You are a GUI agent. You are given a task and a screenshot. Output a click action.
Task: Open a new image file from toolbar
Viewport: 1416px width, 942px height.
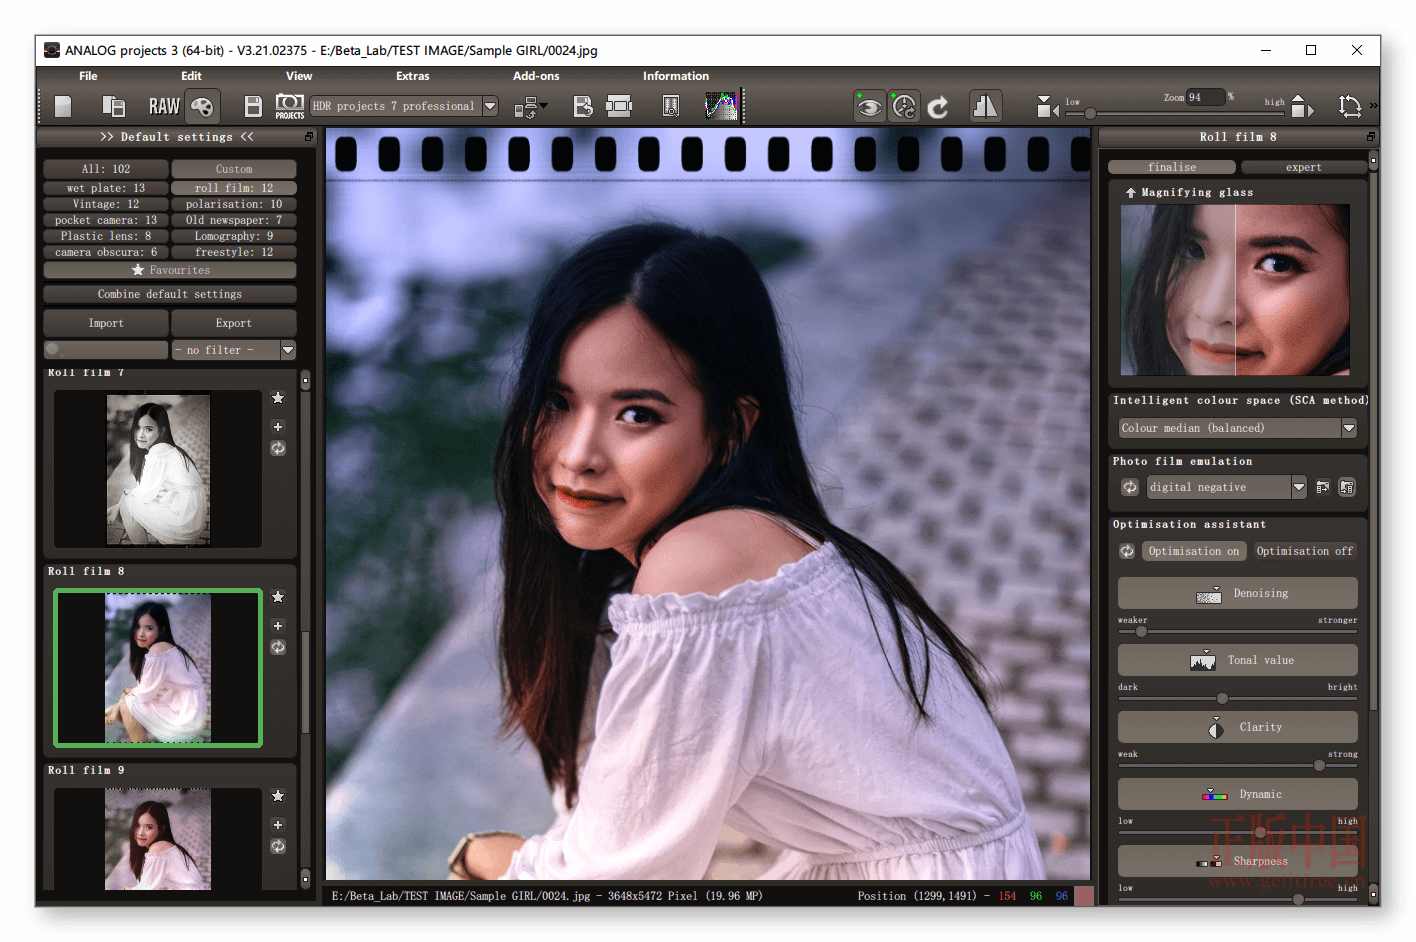pos(63,106)
